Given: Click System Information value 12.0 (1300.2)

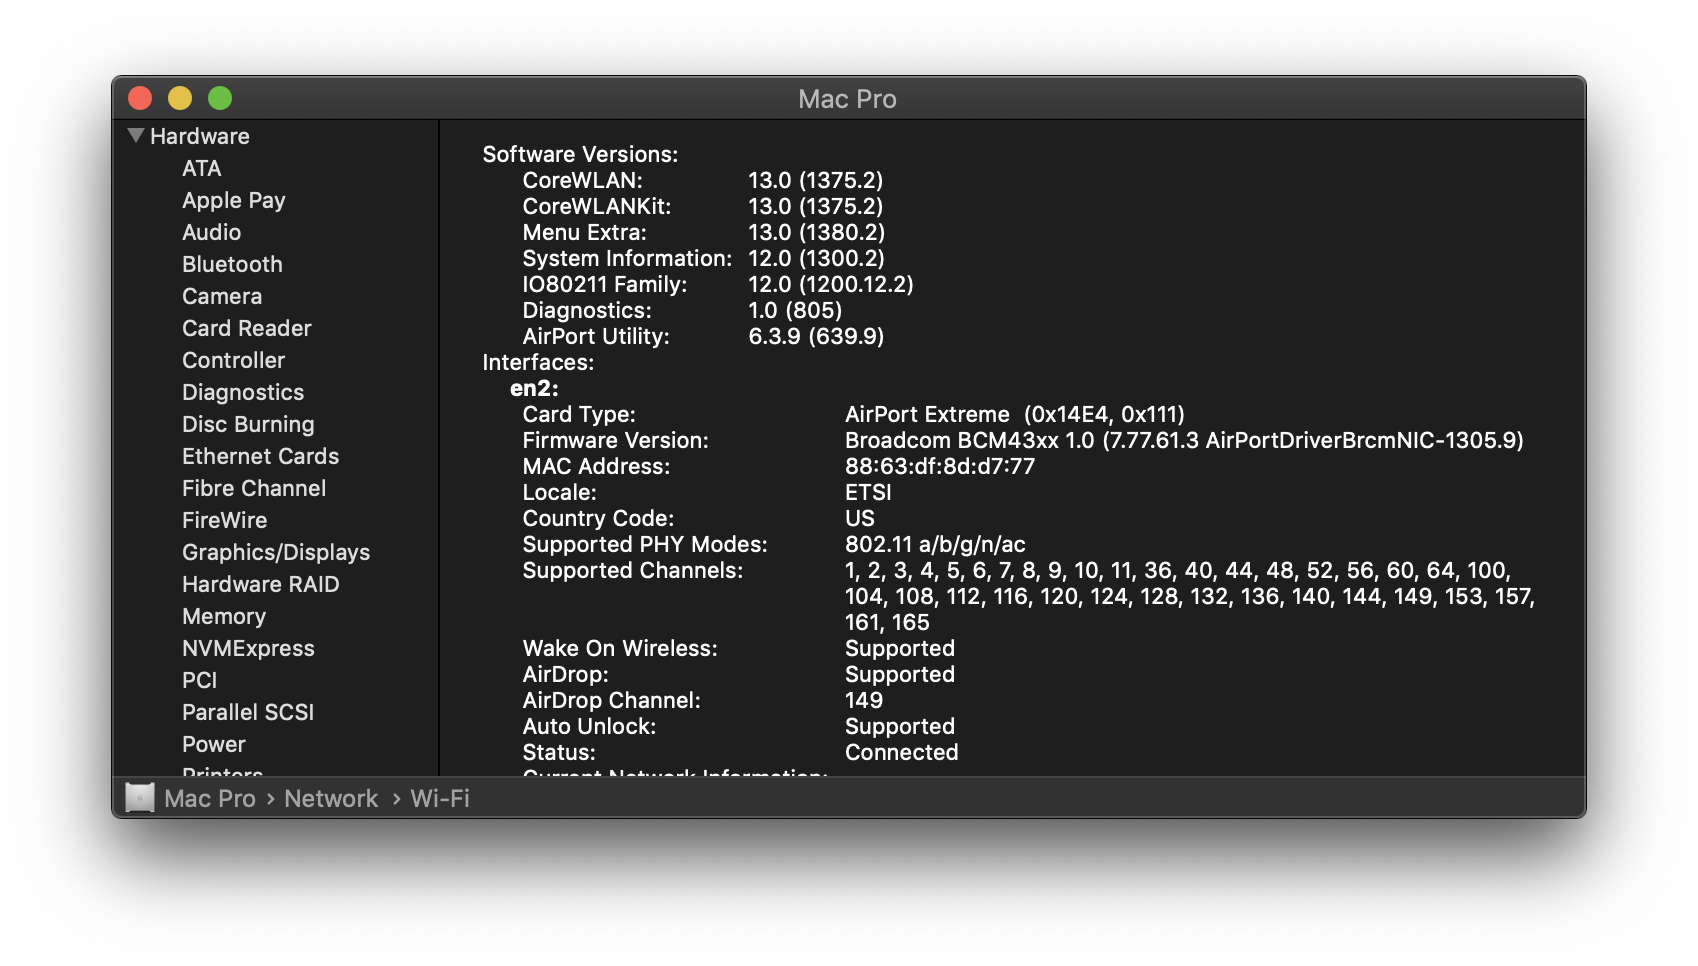Looking at the screenshot, I should click(x=817, y=258).
